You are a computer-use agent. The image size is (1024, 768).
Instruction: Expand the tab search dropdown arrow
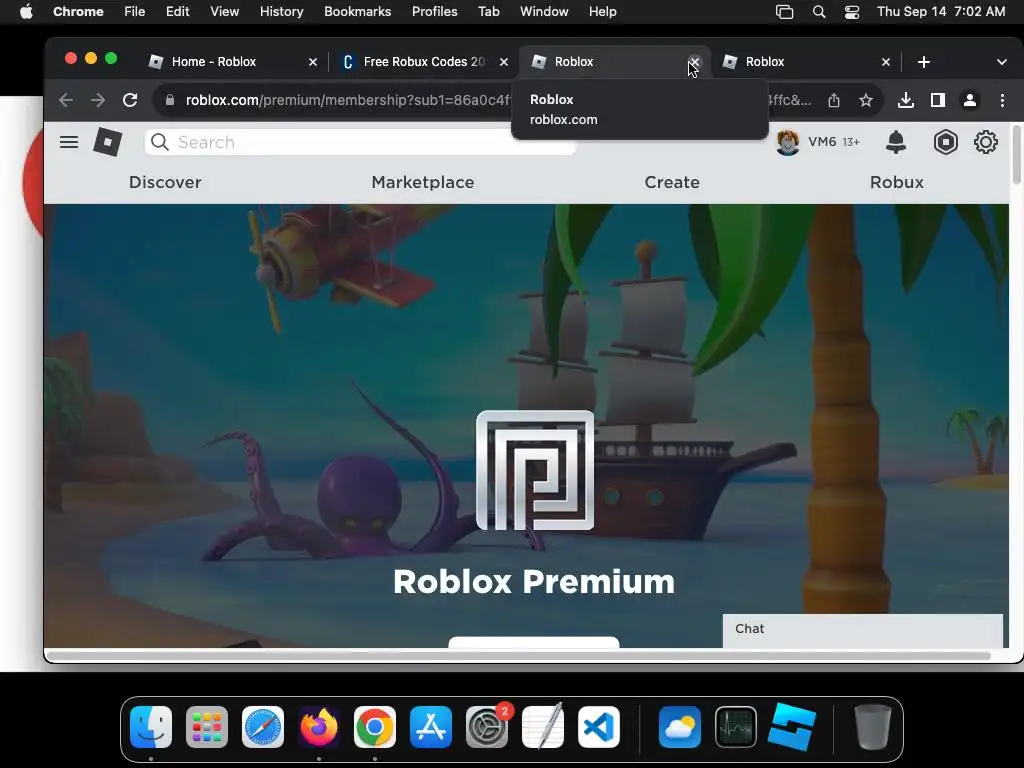point(1001,62)
